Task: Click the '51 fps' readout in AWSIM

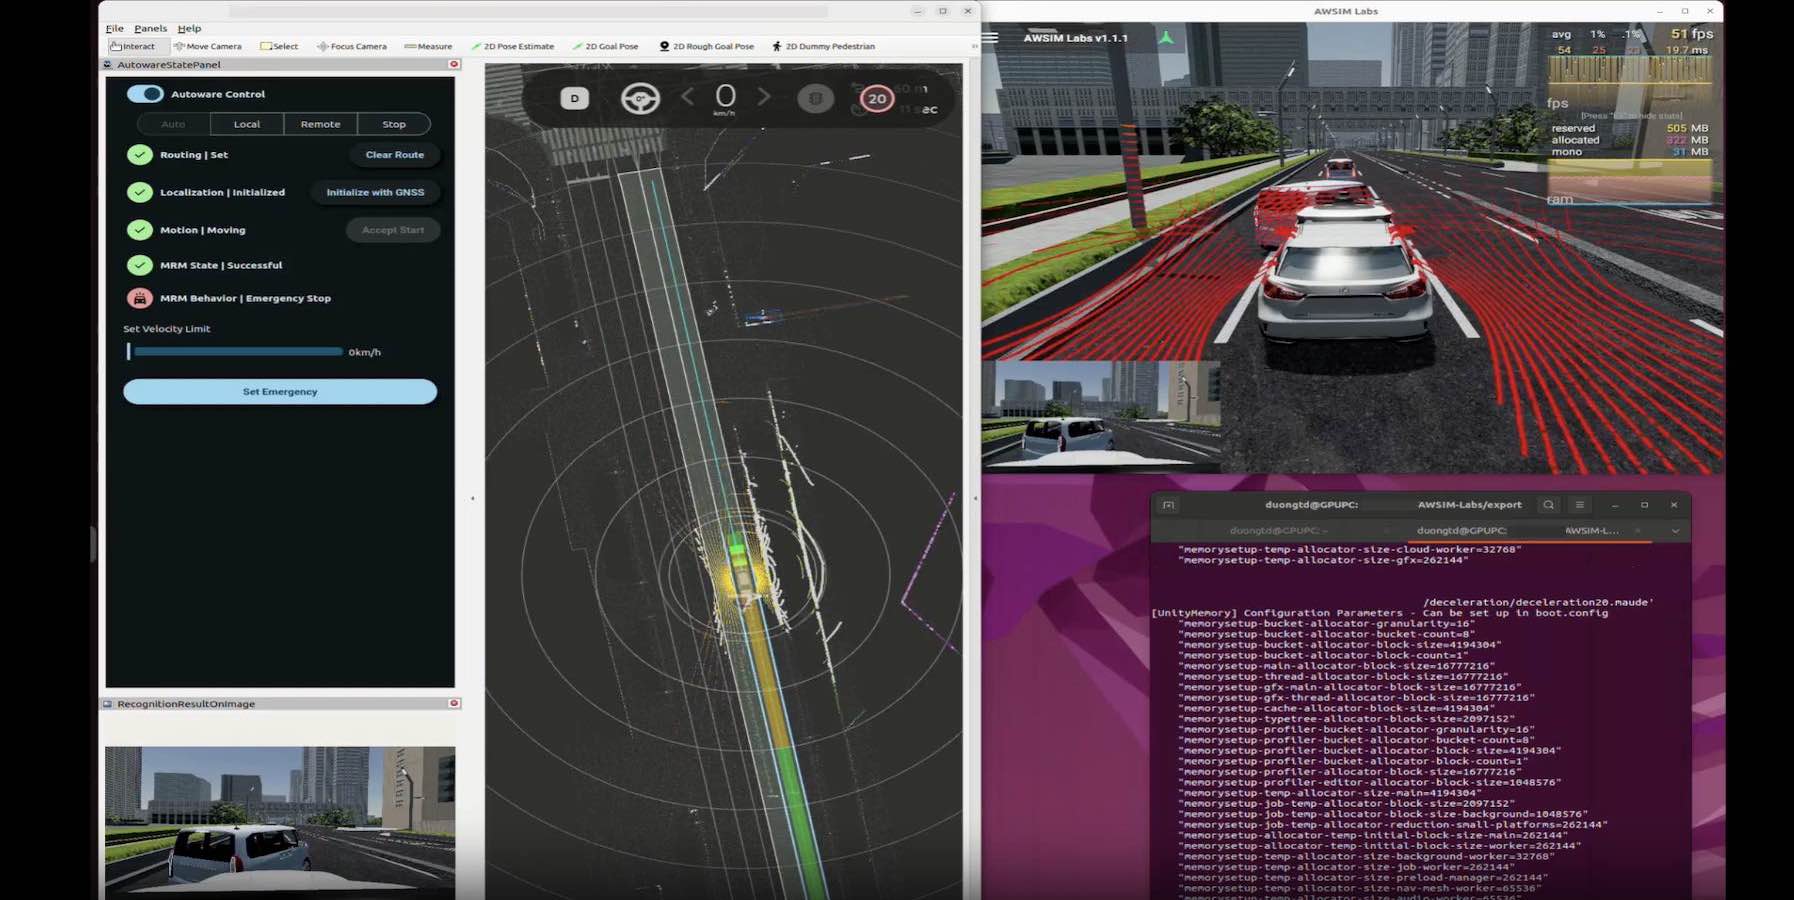Action: 1692,34
